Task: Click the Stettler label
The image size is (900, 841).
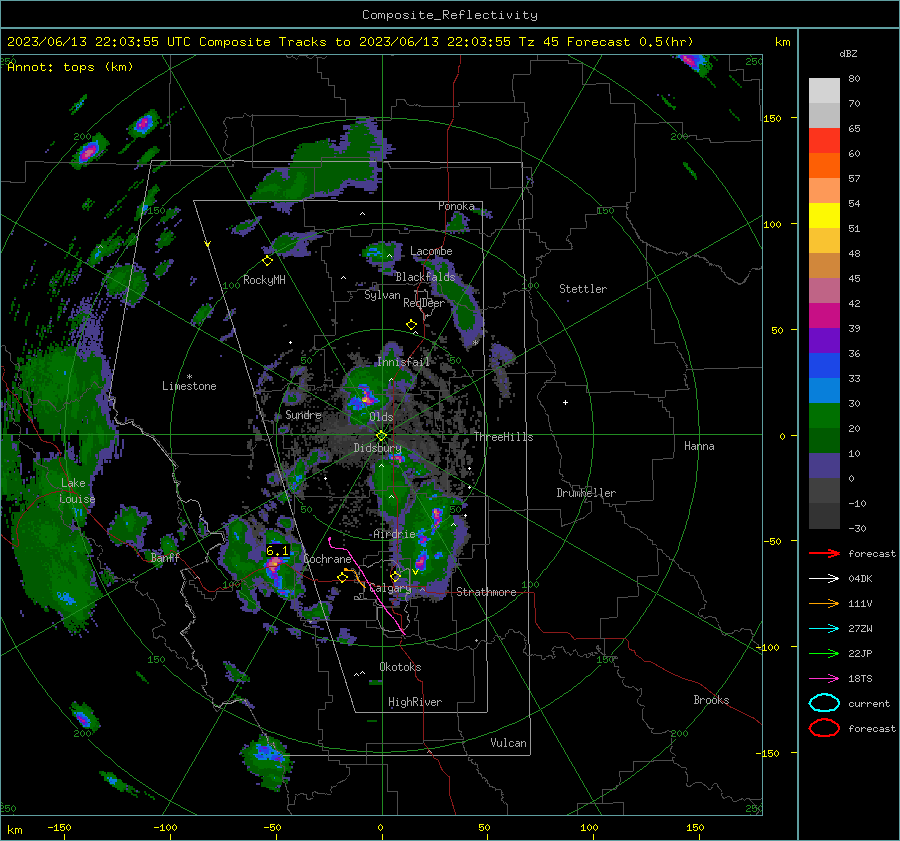Action: click(583, 289)
